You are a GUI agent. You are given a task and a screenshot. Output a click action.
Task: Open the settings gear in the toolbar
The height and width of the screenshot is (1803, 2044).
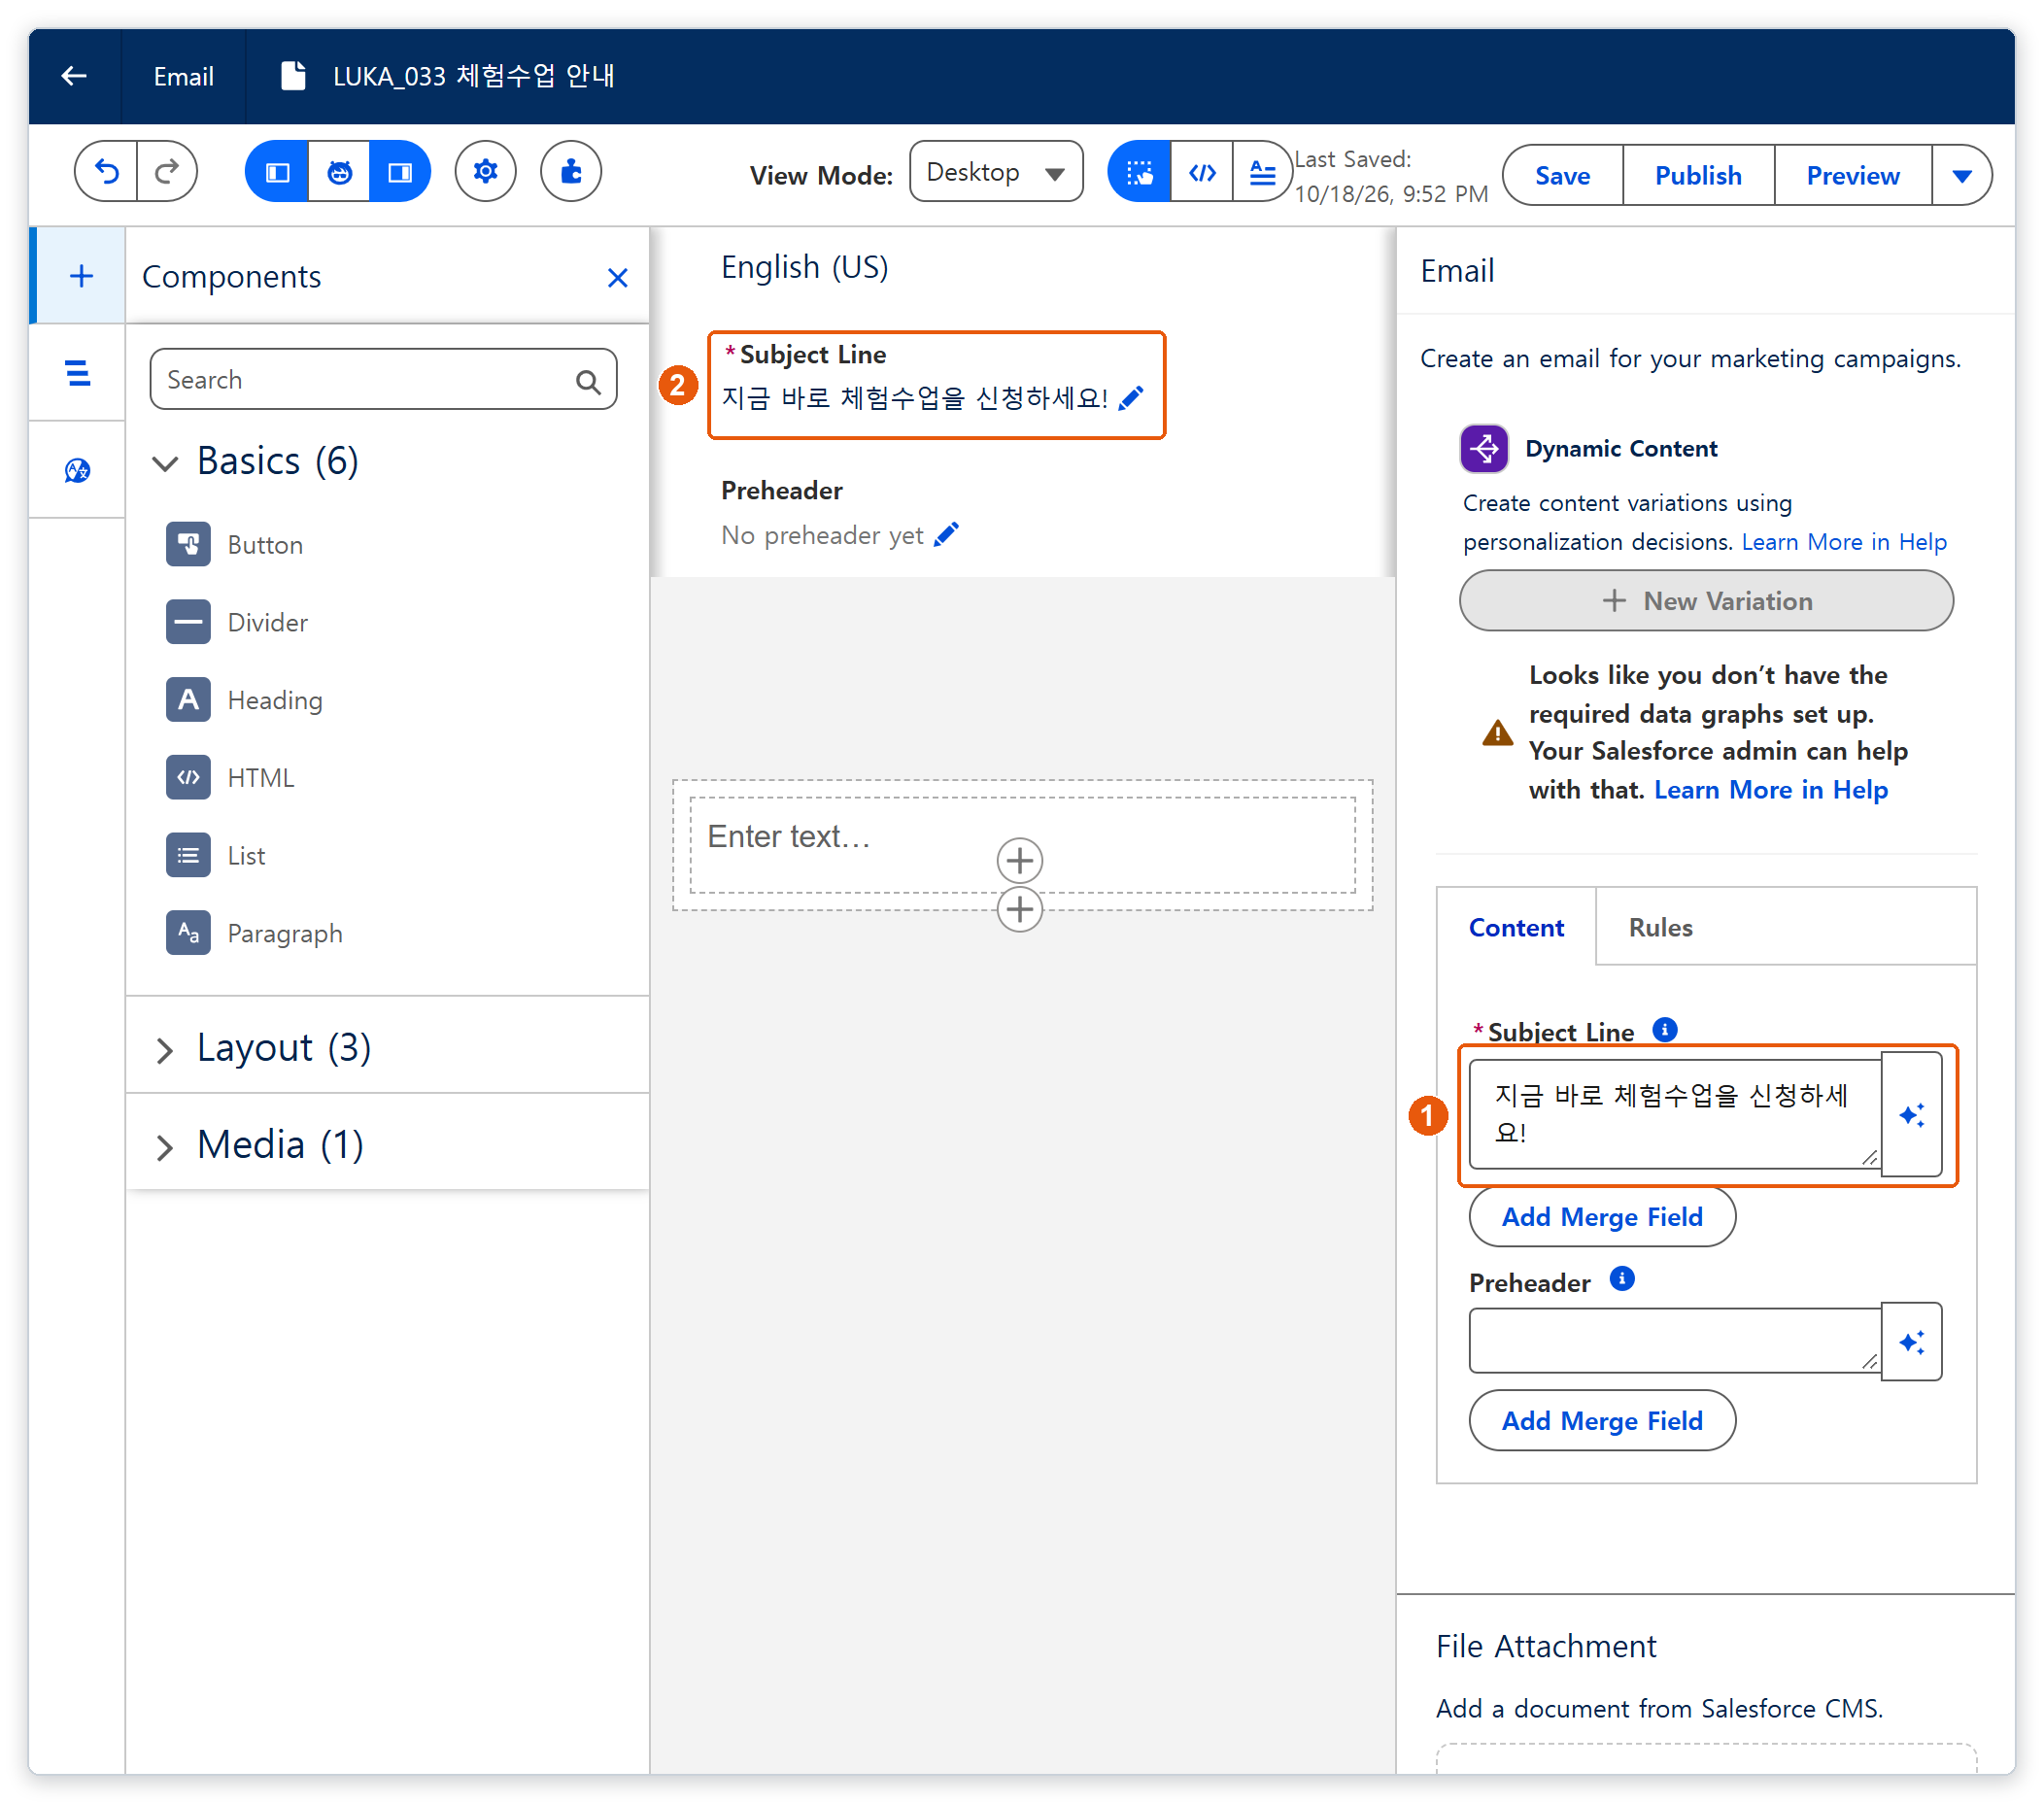485,172
